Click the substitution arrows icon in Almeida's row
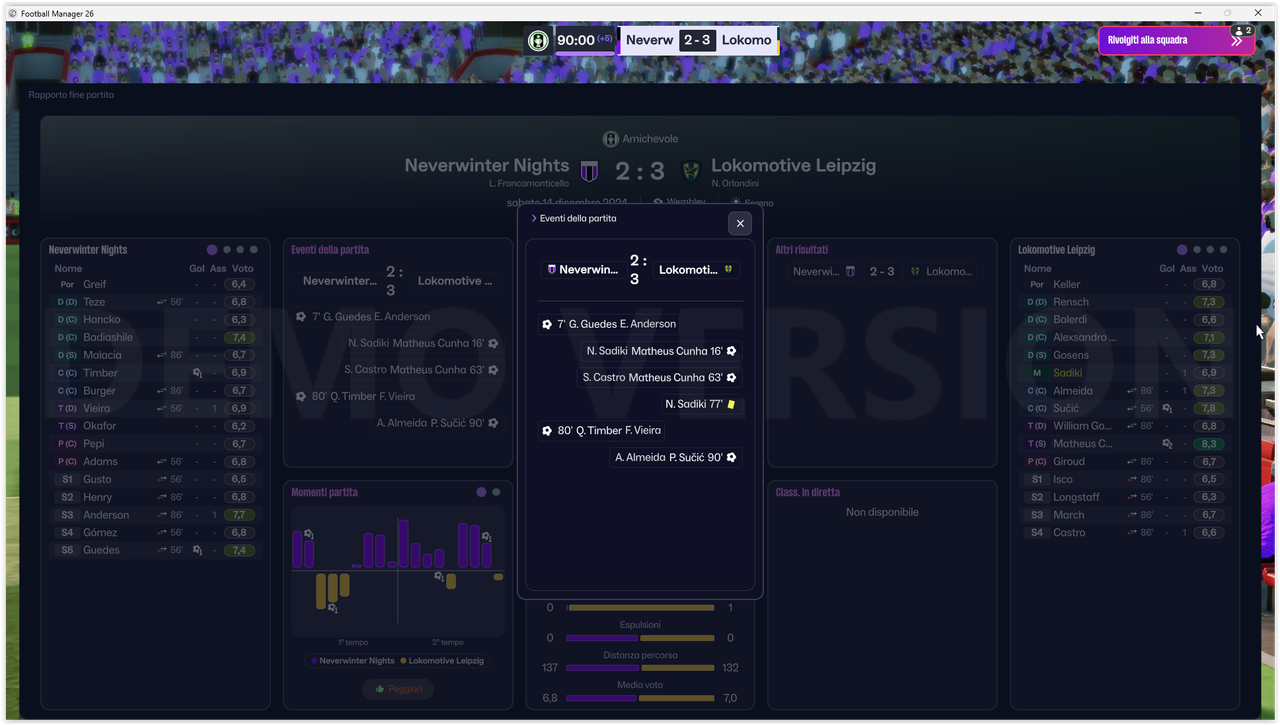 [1132, 391]
